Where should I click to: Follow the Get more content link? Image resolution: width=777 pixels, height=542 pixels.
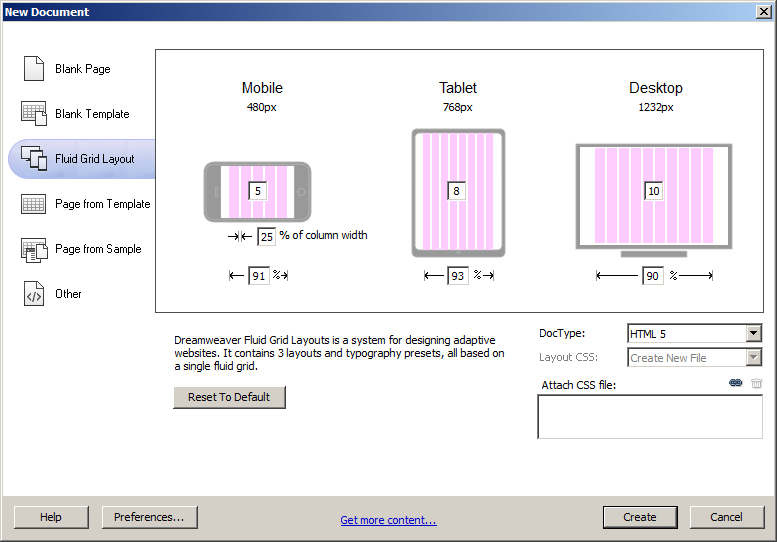click(x=388, y=520)
